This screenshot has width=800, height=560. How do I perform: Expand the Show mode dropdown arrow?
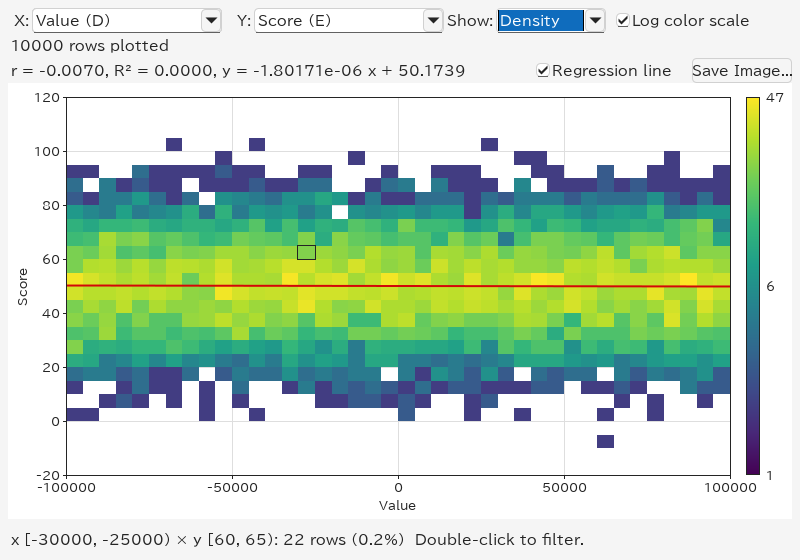pos(595,21)
